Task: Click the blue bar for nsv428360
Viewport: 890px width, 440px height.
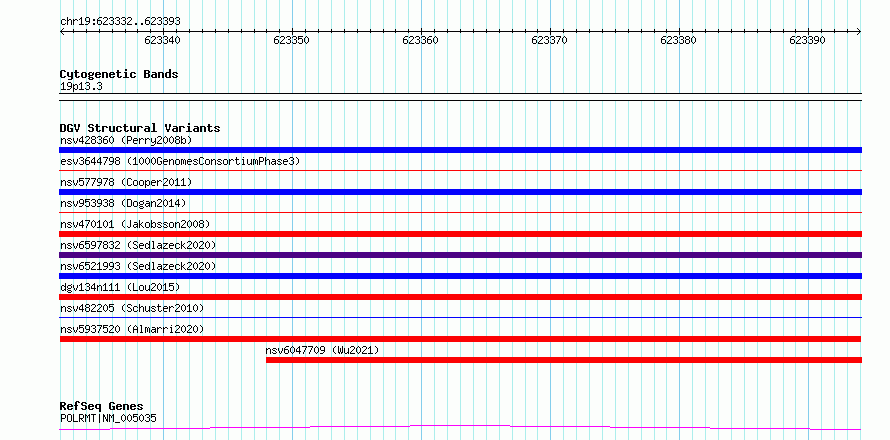Action: (x=460, y=150)
